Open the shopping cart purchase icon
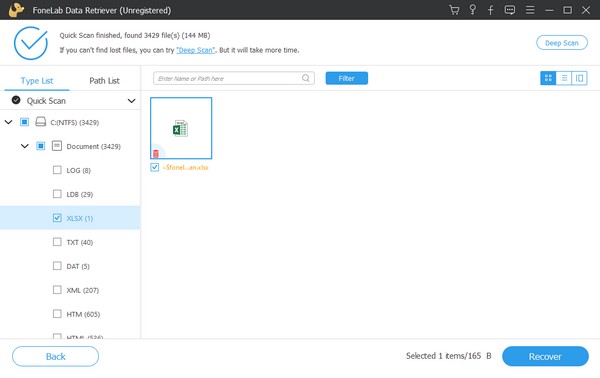Screen dimensions: 600x378 pyautogui.click(x=454, y=10)
